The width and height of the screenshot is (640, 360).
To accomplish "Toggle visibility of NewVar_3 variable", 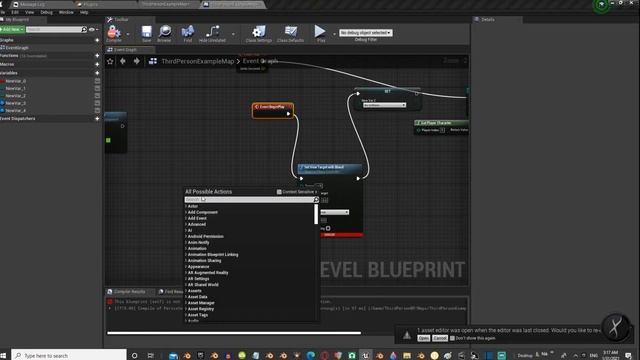I will point(97,103).
